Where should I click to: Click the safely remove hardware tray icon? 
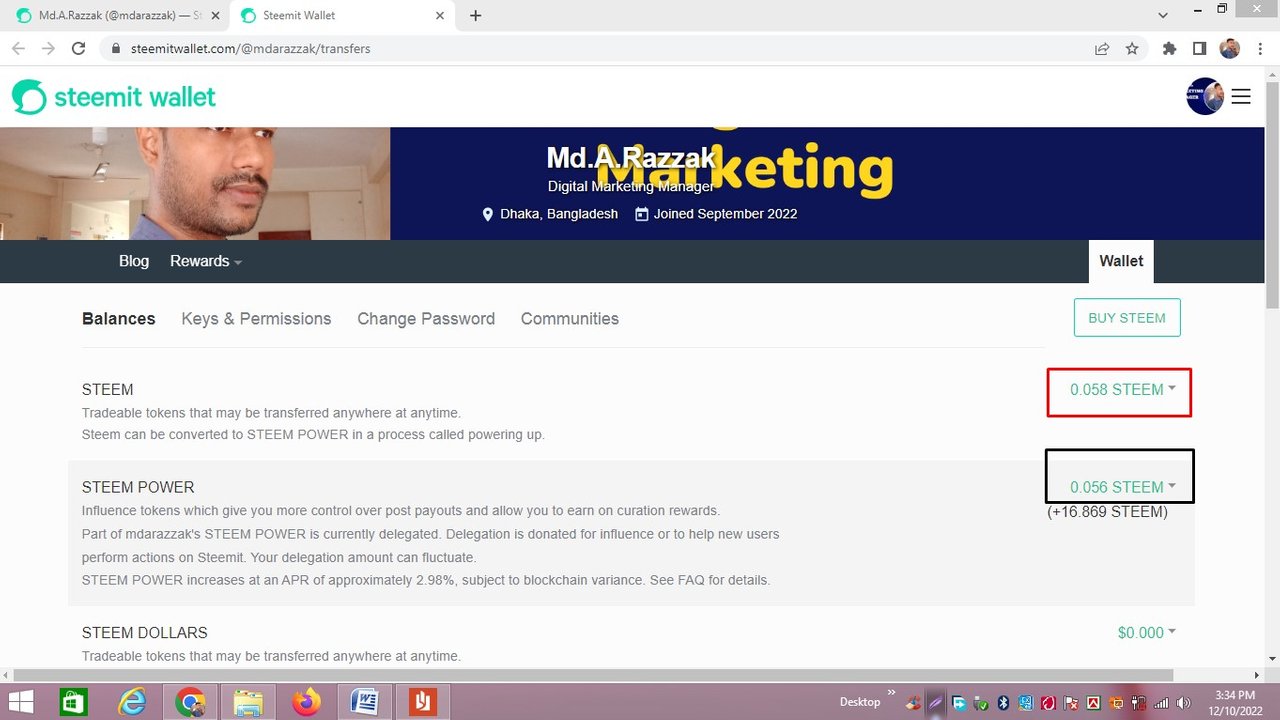(x=980, y=703)
